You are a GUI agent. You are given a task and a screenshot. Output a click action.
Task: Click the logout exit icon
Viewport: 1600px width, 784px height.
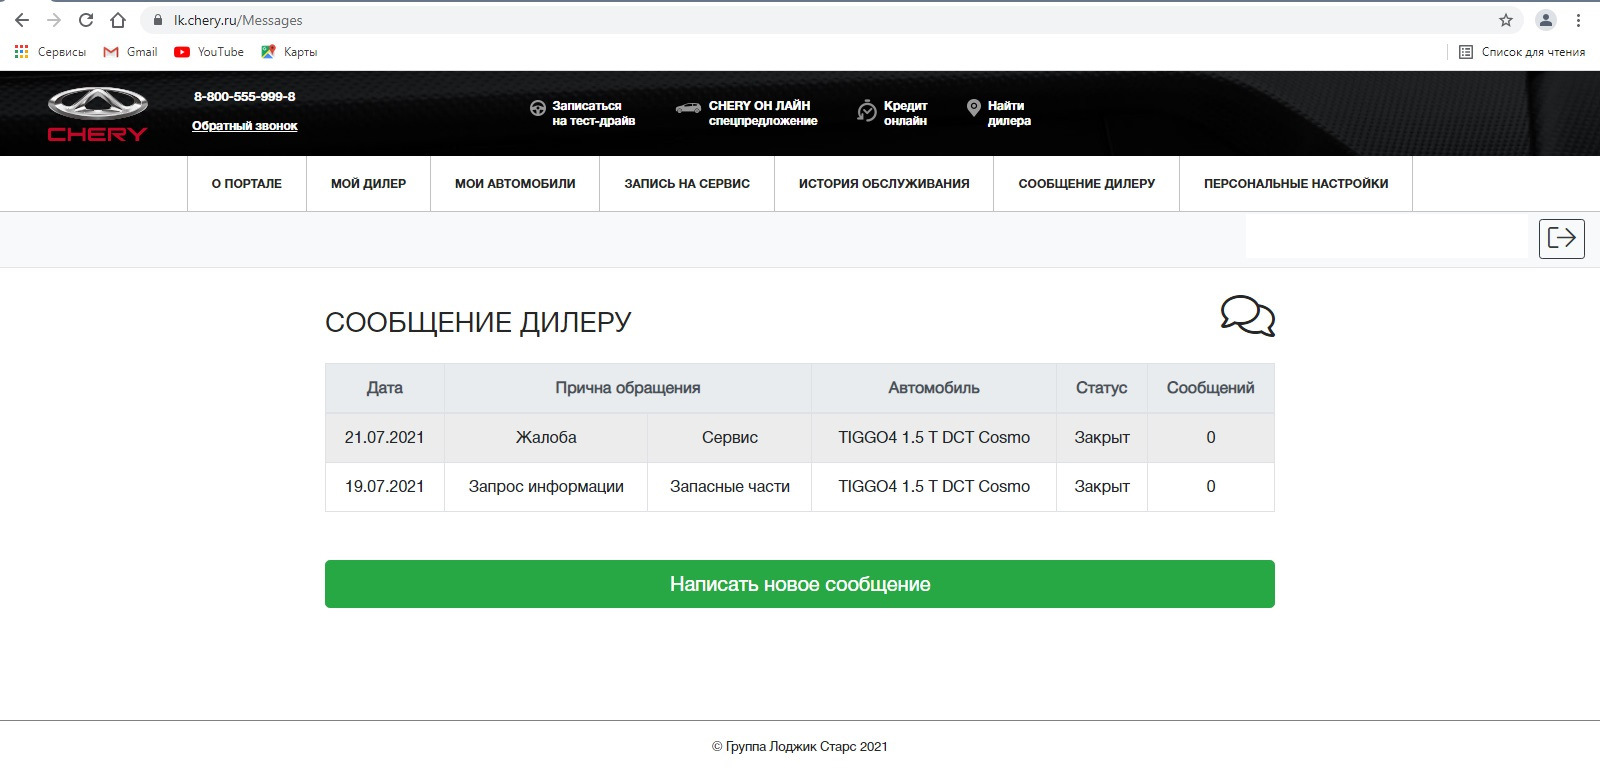click(1562, 238)
